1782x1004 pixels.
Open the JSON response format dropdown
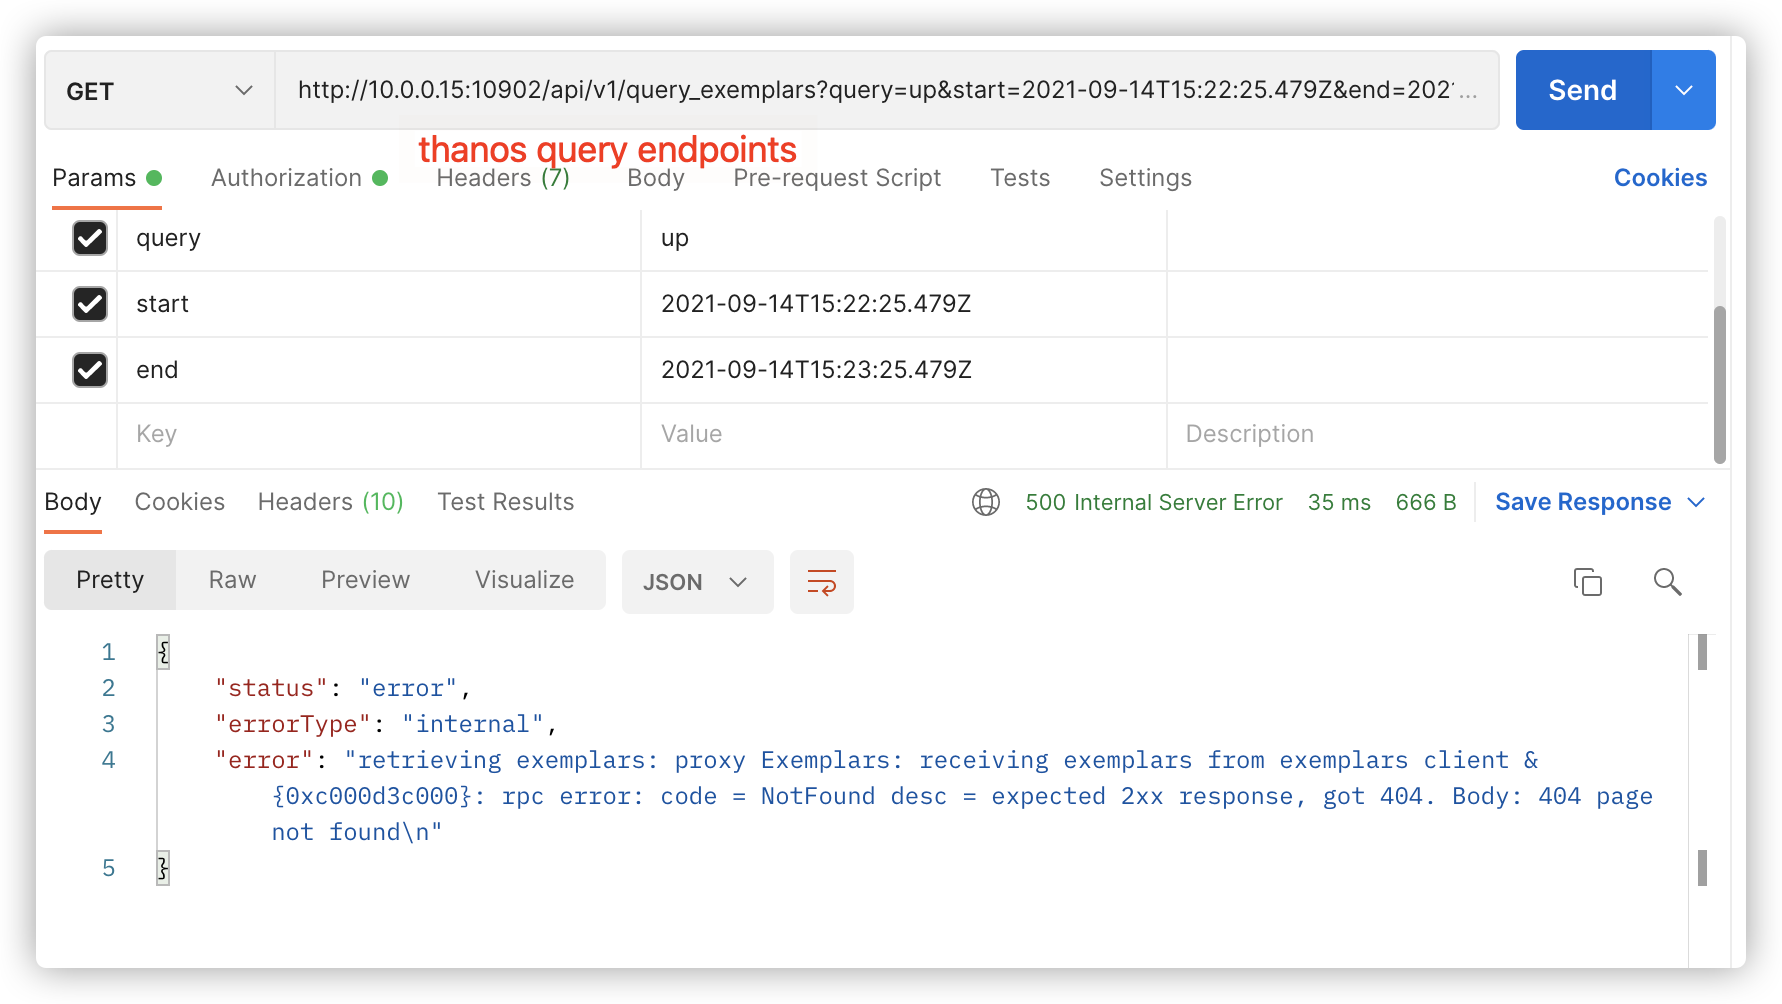[697, 582]
